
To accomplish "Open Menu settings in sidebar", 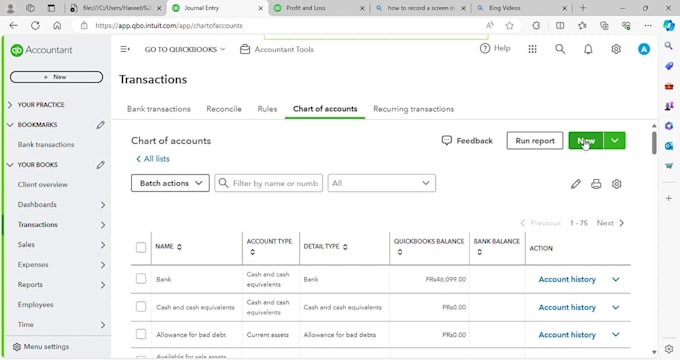I will point(41,347).
